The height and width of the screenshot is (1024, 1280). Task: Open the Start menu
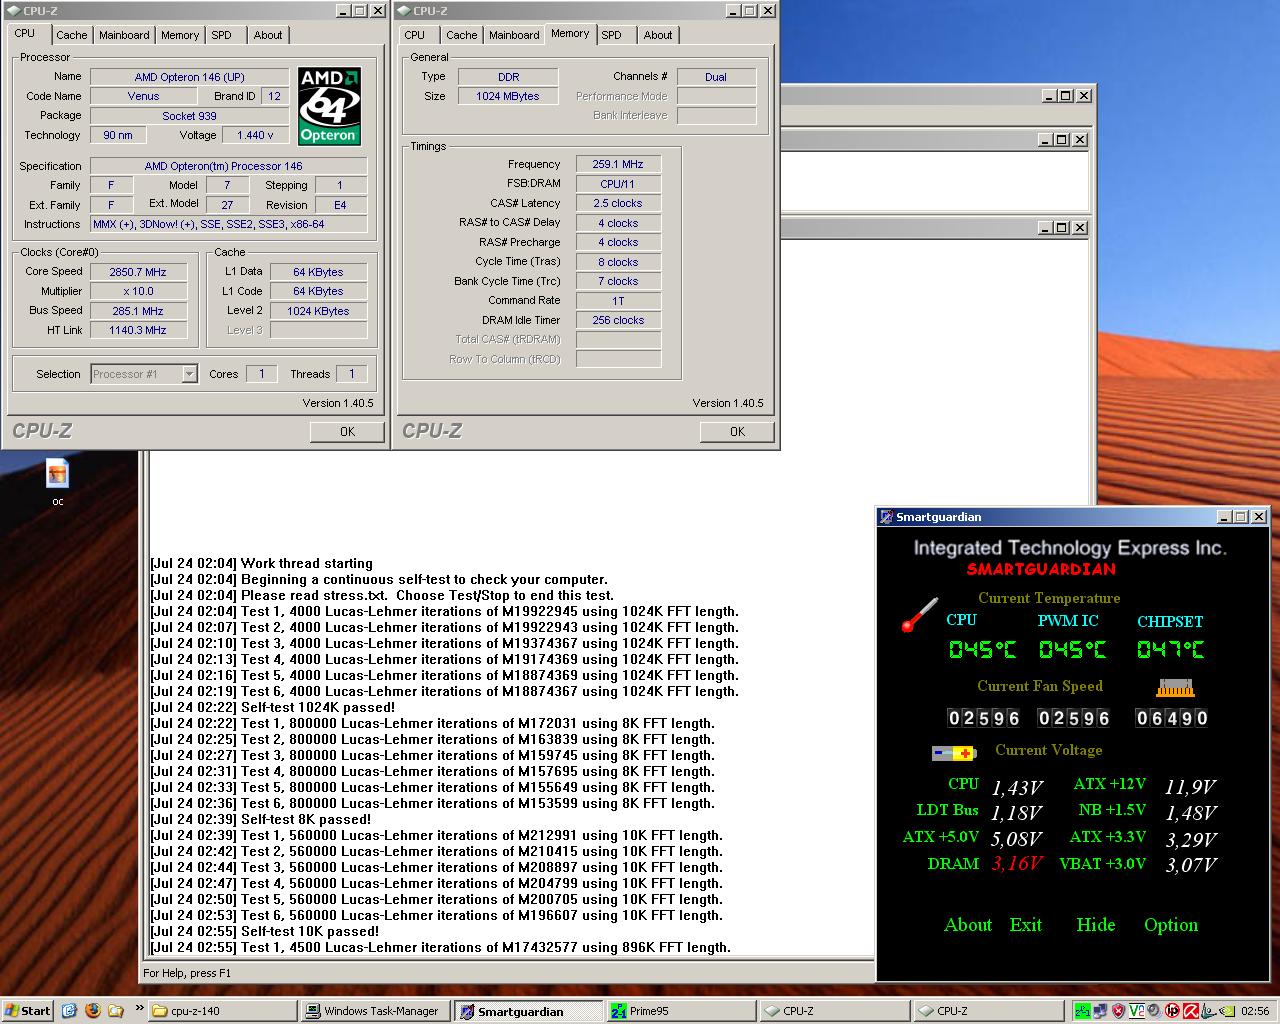28,1011
